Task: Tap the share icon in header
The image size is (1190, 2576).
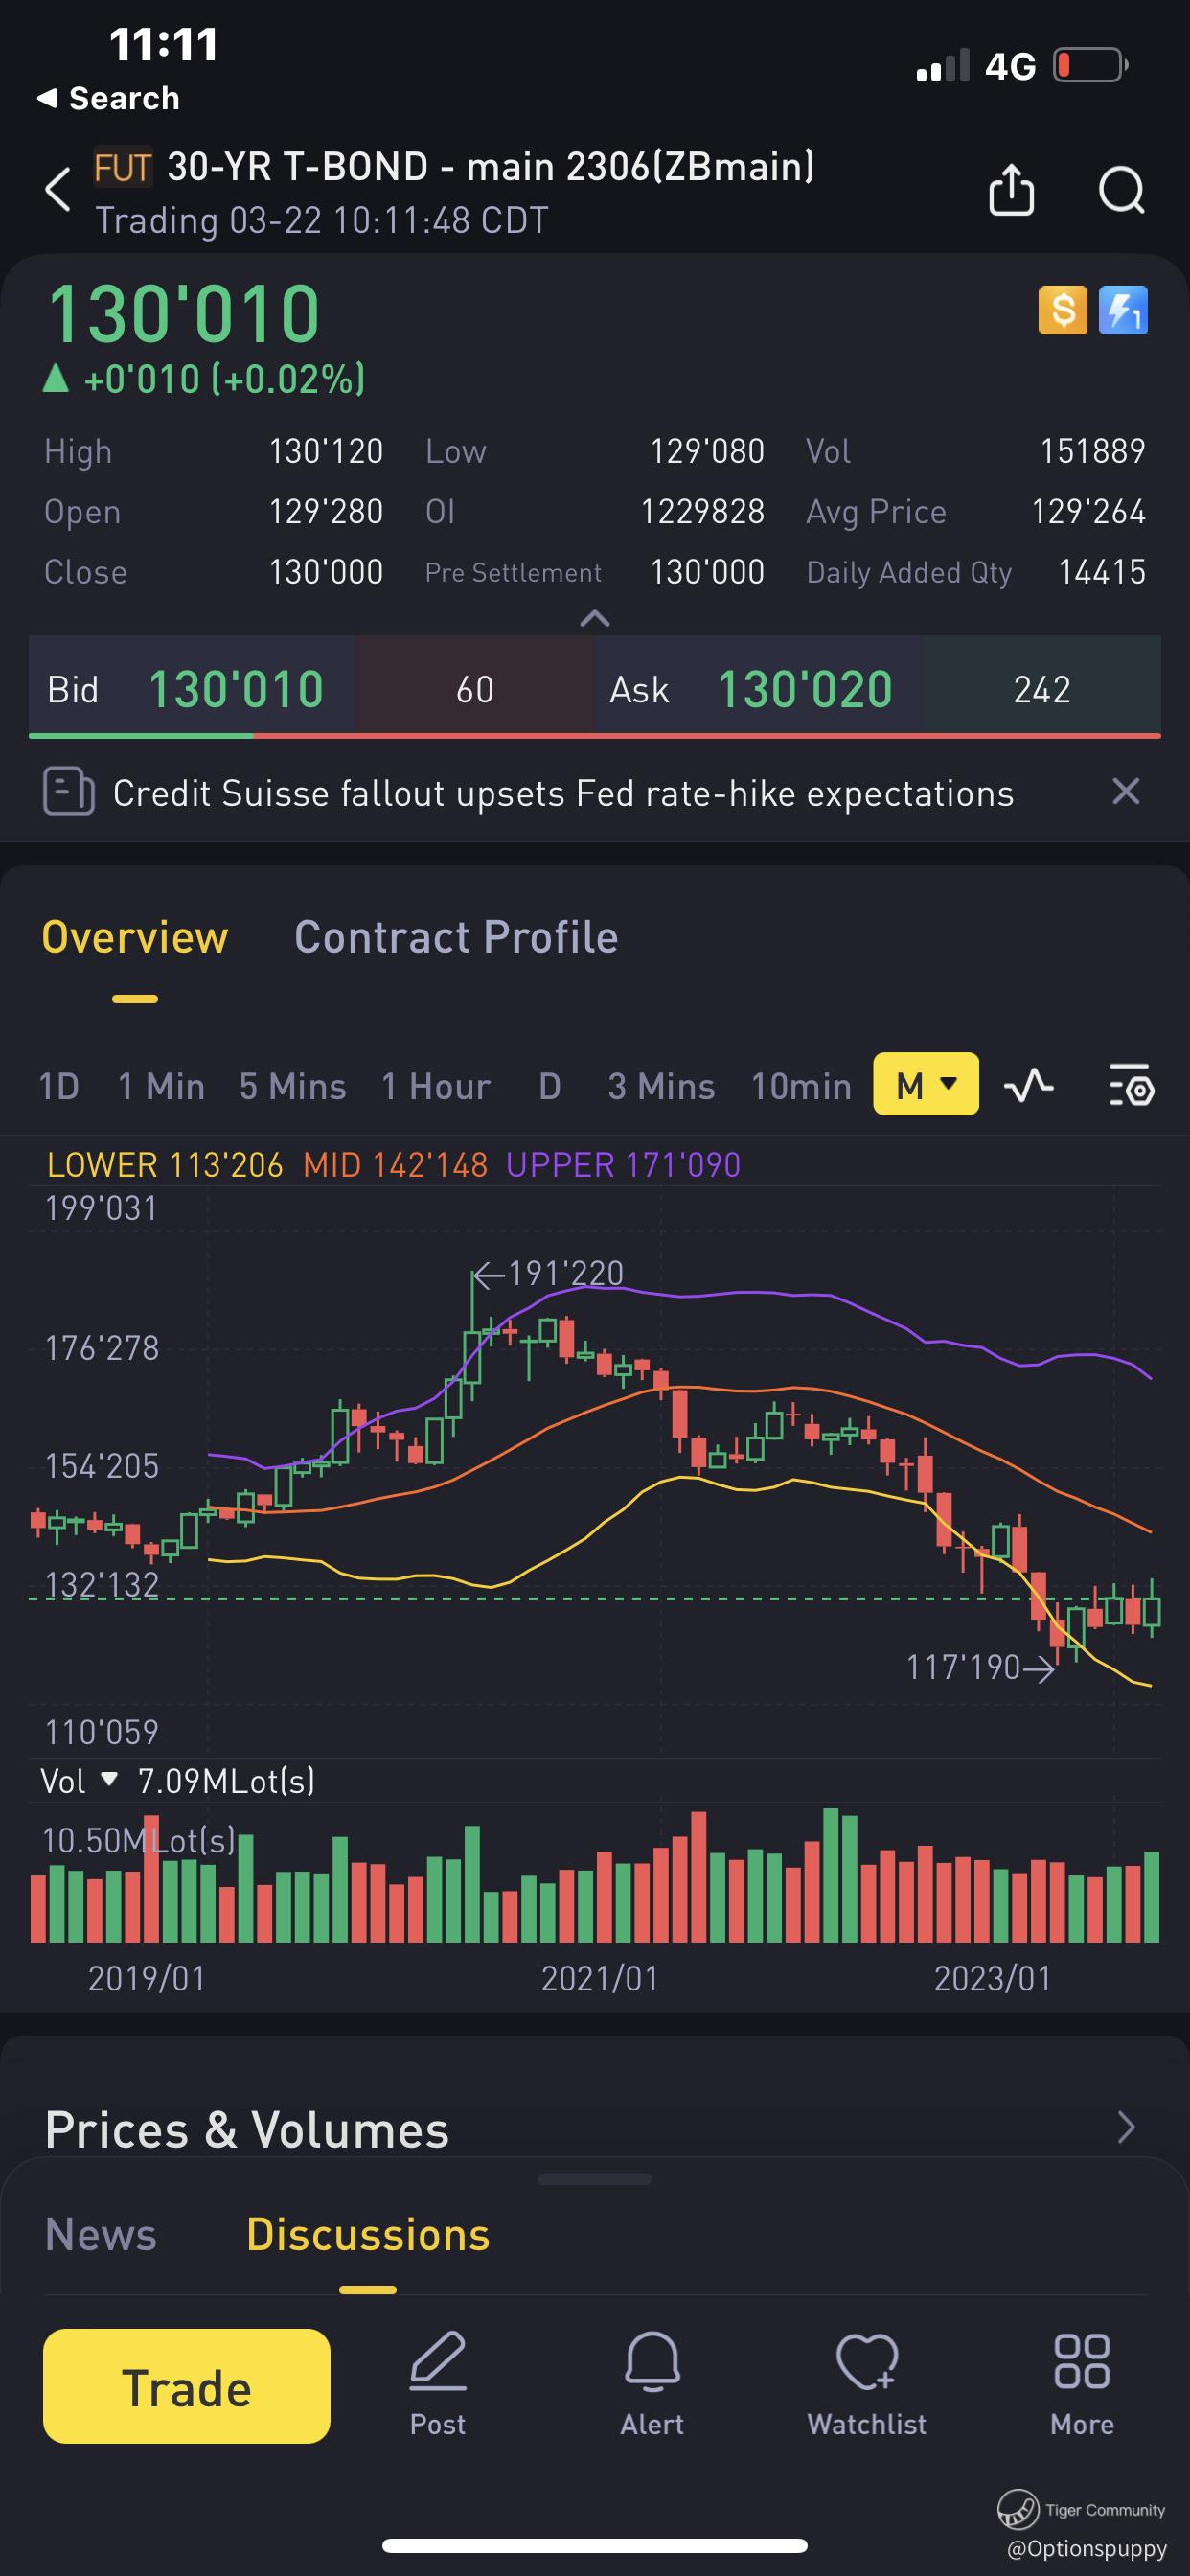Action: pyautogui.click(x=1011, y=190)
